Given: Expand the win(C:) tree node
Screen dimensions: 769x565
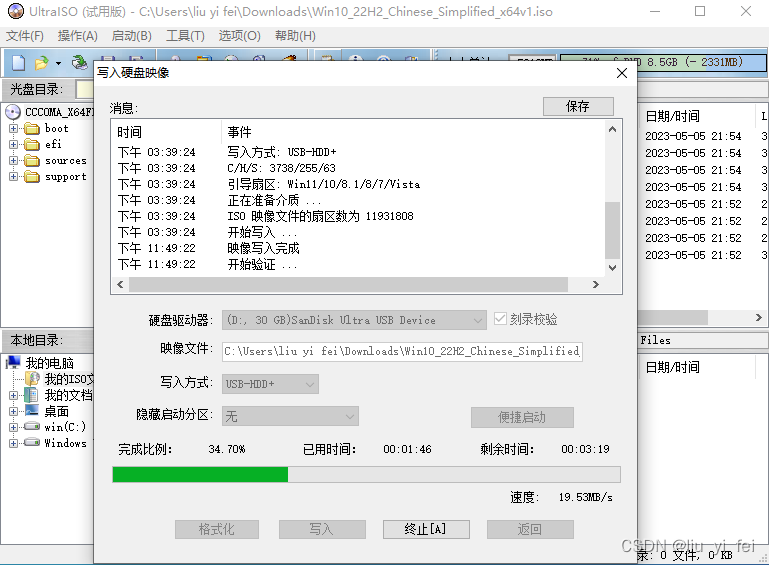Looking at the screenshot, I should tap(13, 427).
